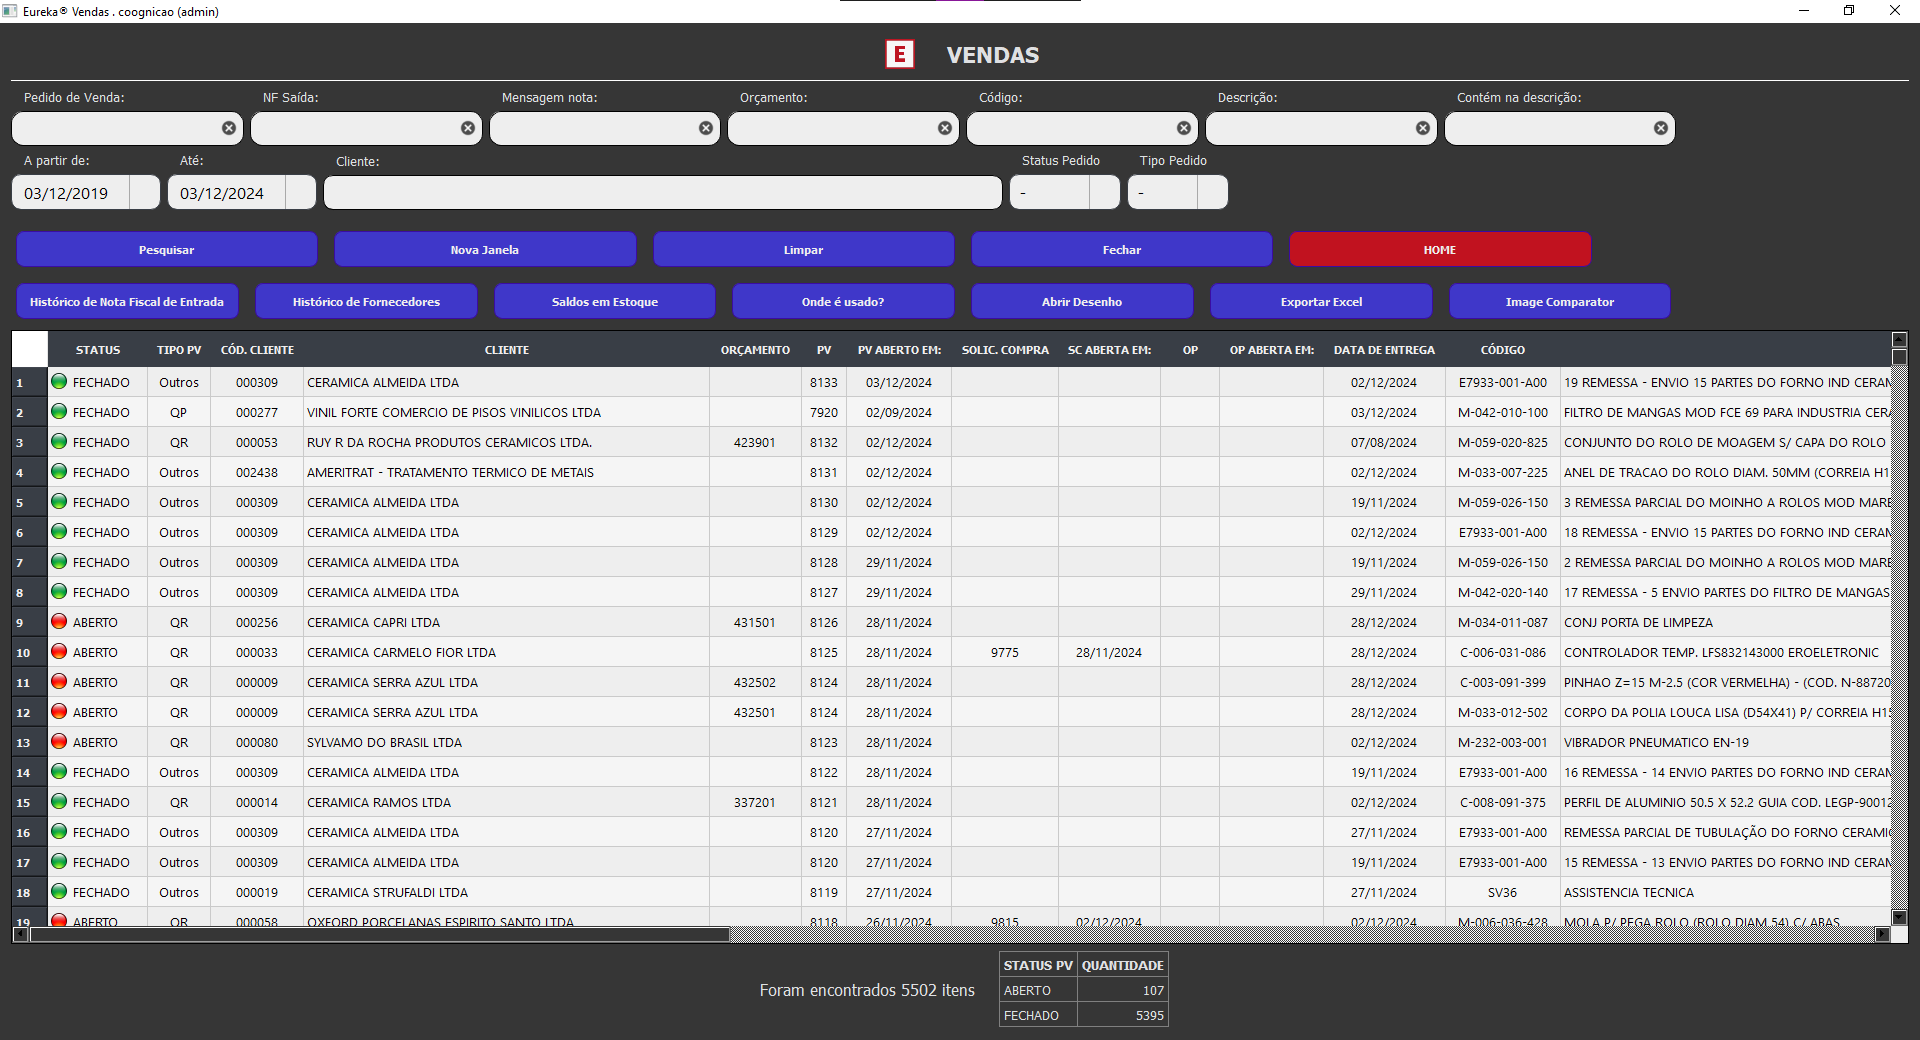Screen dimensions: 1920x1040
Task: Select row header number 10
Action: pos(29,652)
